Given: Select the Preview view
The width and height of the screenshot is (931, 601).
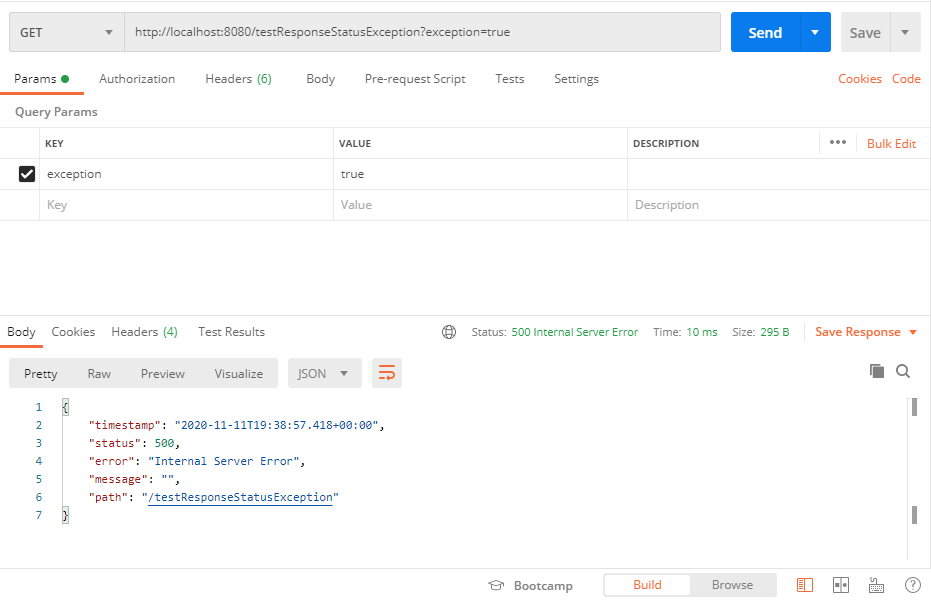Looking at the screenshot, I should (x=163, y=374).
